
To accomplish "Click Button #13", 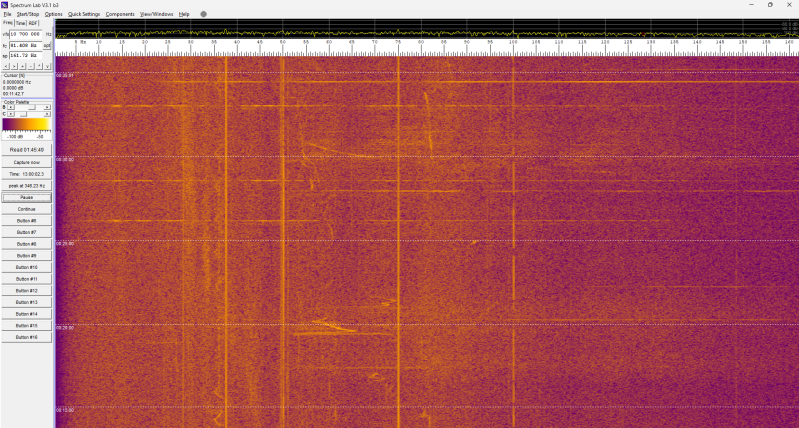I will [x=26, y=302].
